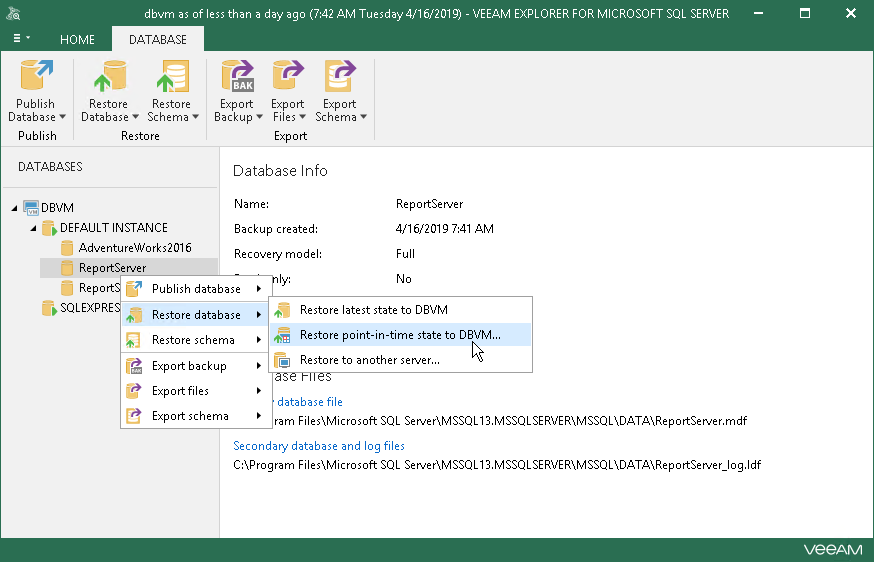Open the Secondary database and log files link
874x562 pixels.
tap(319, 446)
